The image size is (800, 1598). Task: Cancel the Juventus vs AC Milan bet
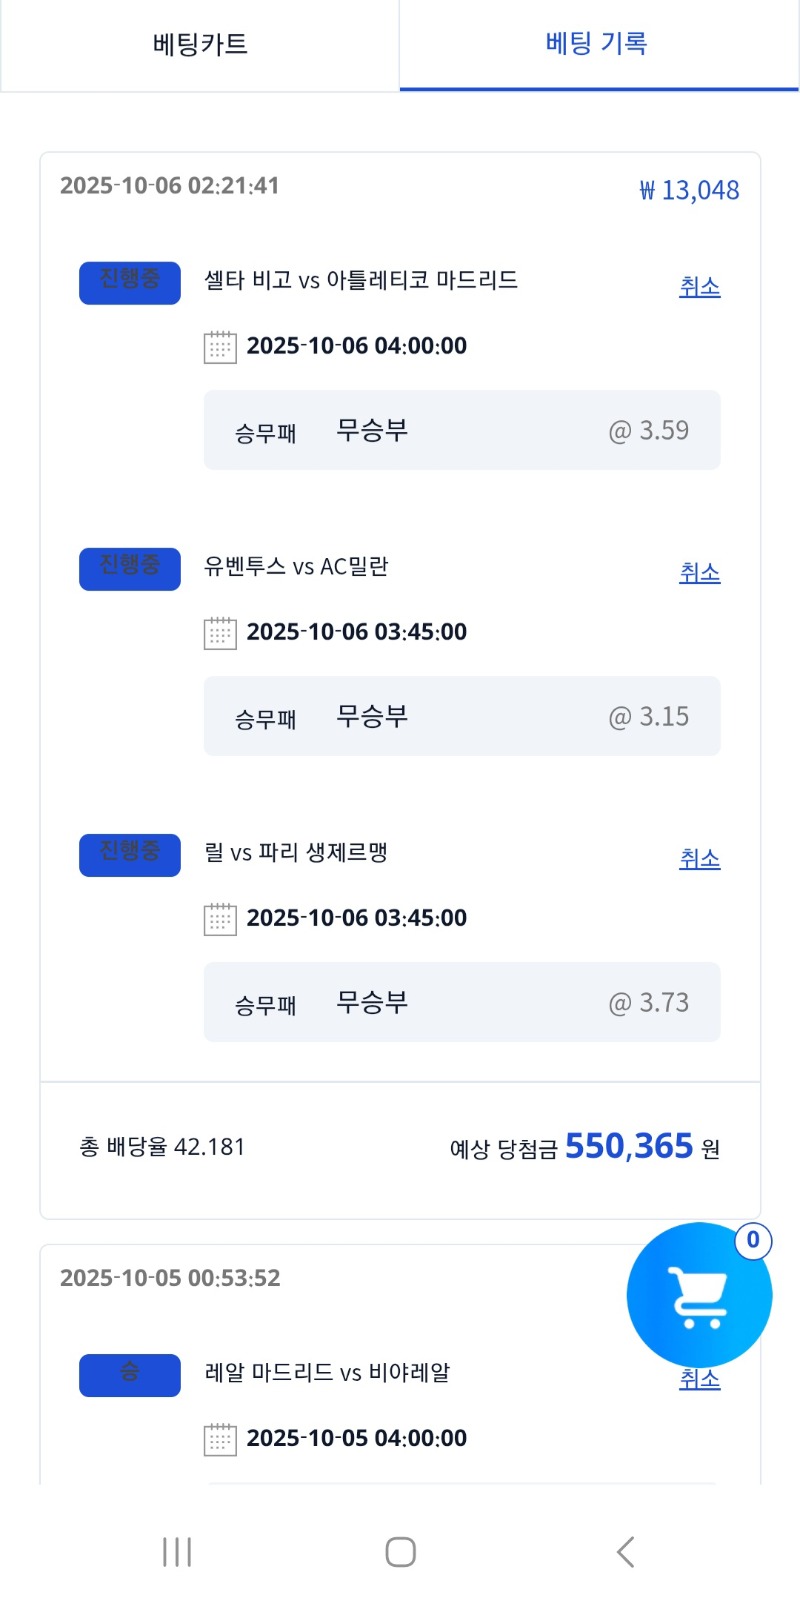[x=699, y=573]
